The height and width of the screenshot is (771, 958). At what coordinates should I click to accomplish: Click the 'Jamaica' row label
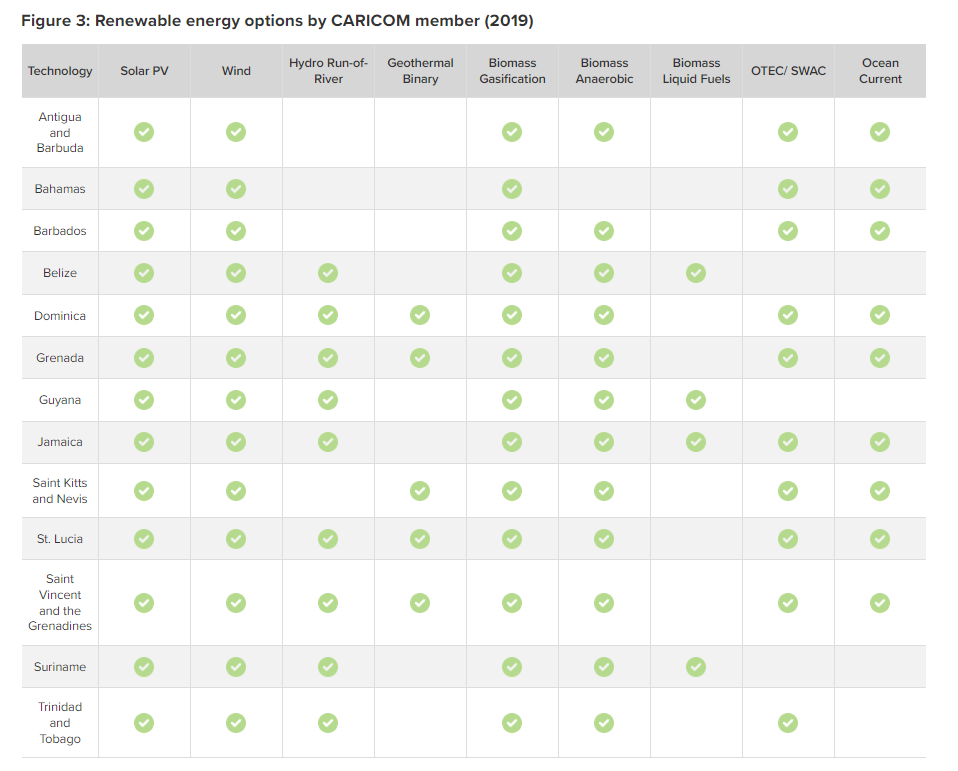pos(60,442)
